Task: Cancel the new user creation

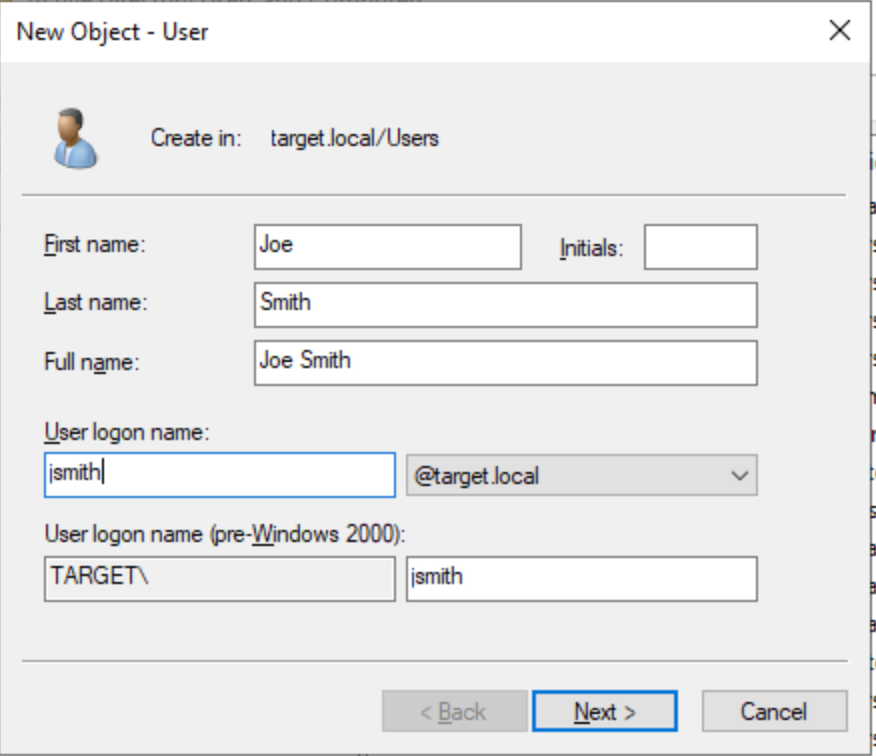Action: pyautogui.click(x=774, y=712)
